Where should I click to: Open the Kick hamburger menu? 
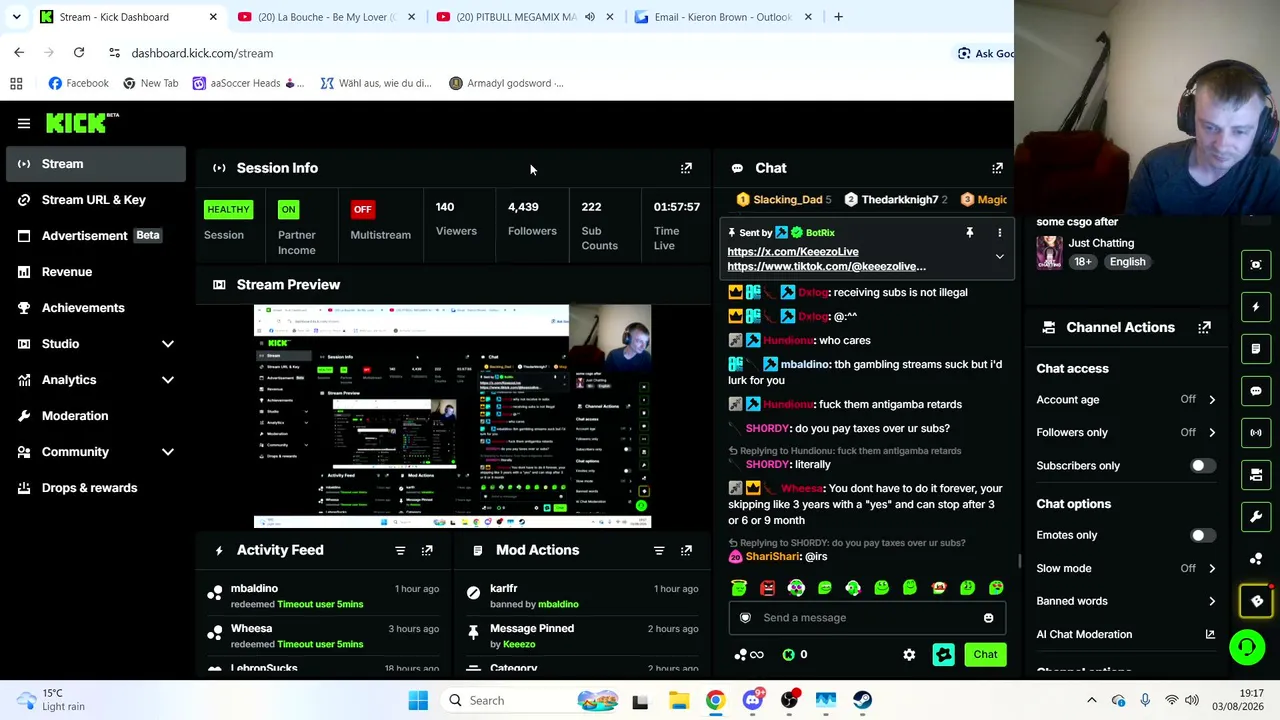tap(24, 123)
